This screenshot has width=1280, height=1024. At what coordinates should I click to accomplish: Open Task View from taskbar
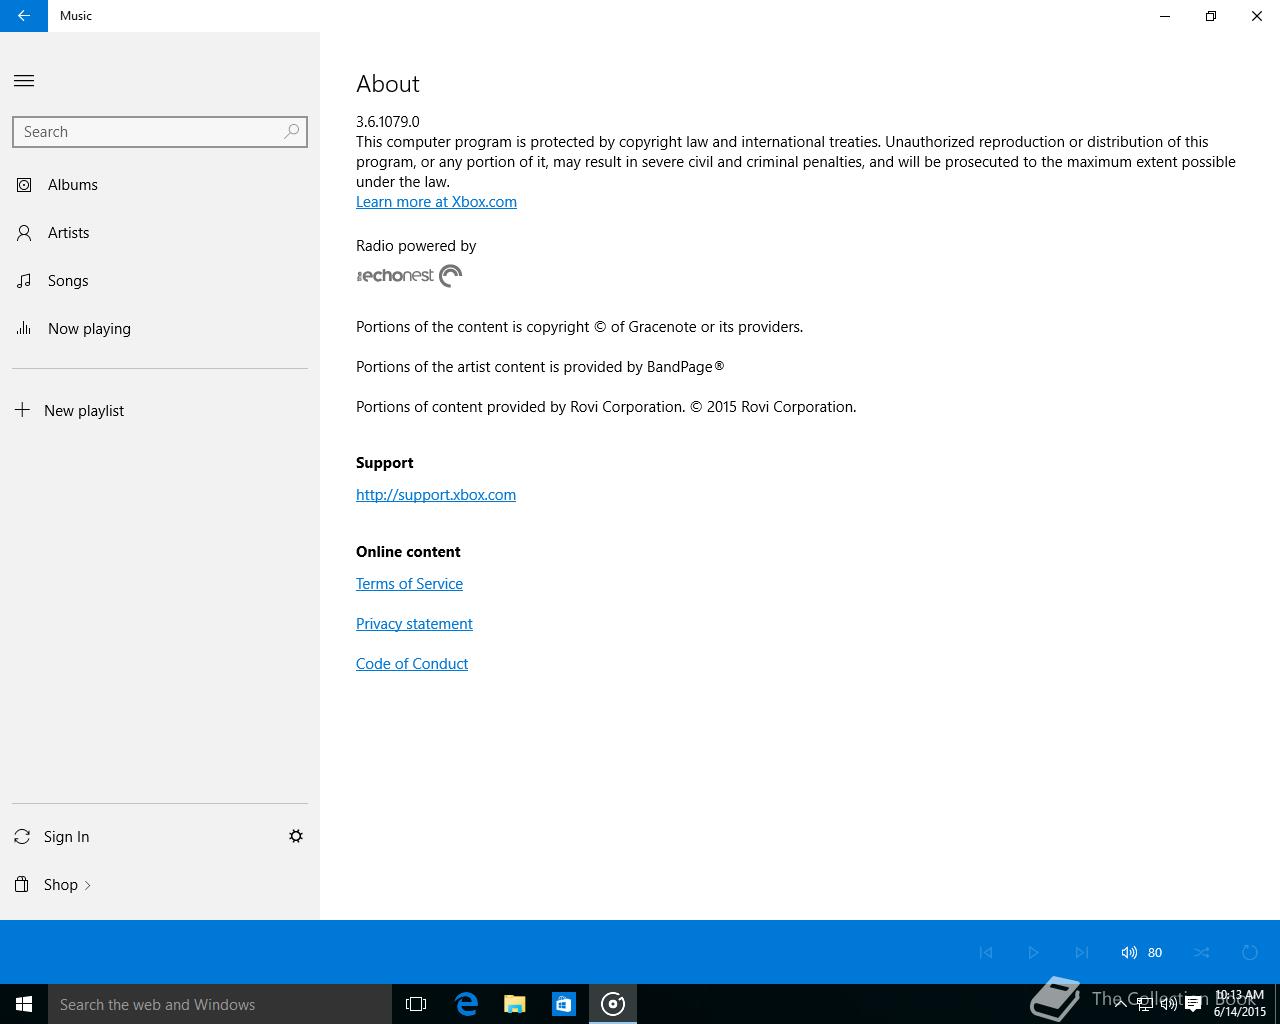coord(416,1004)
